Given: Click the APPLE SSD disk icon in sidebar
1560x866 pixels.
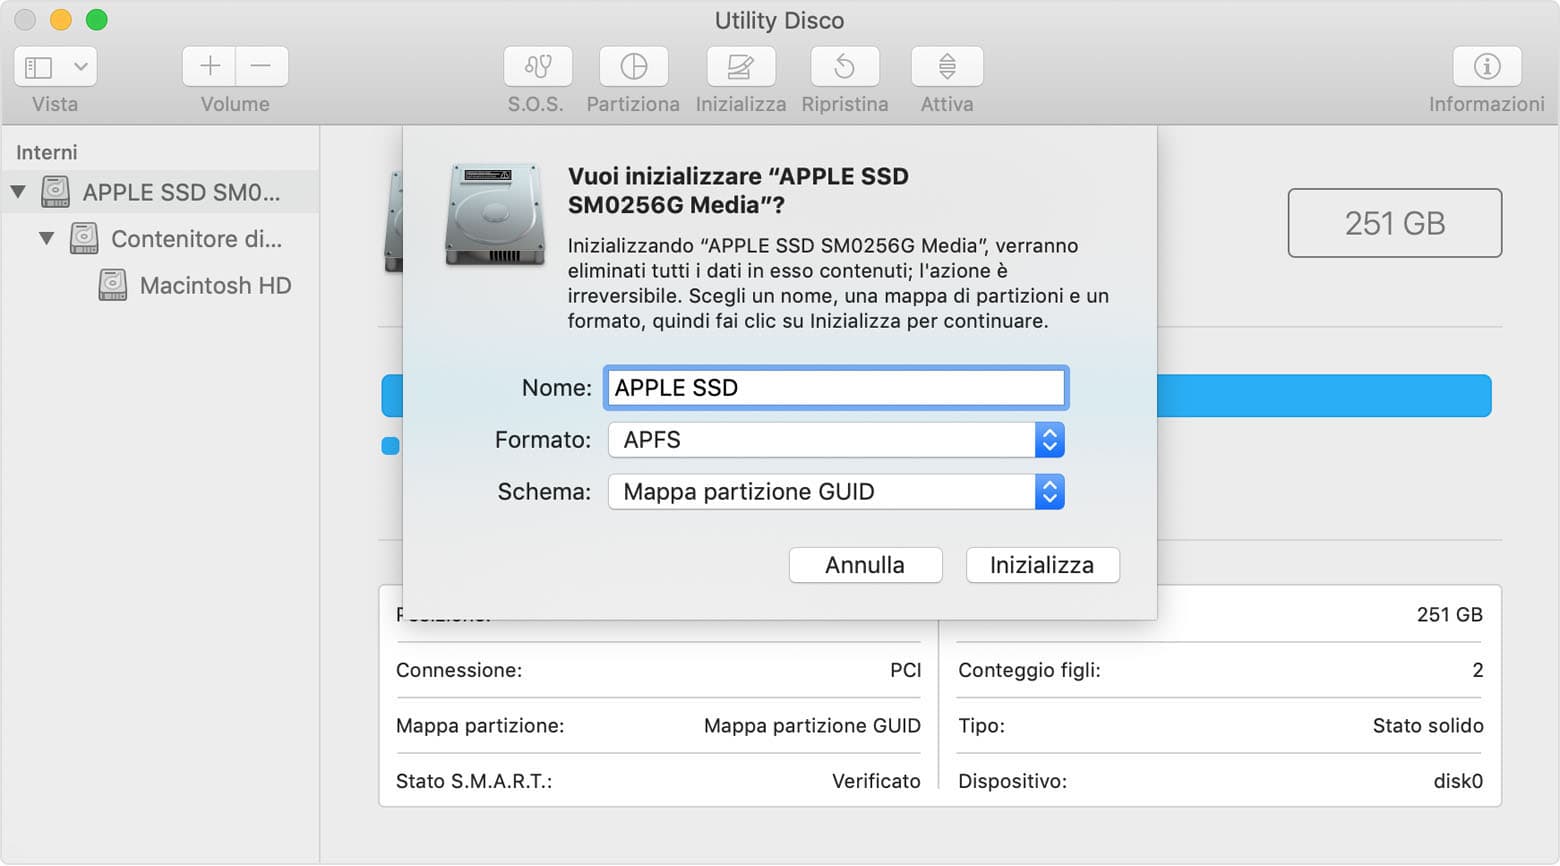Looking at the screenshot, I should (x=55, y=191).
